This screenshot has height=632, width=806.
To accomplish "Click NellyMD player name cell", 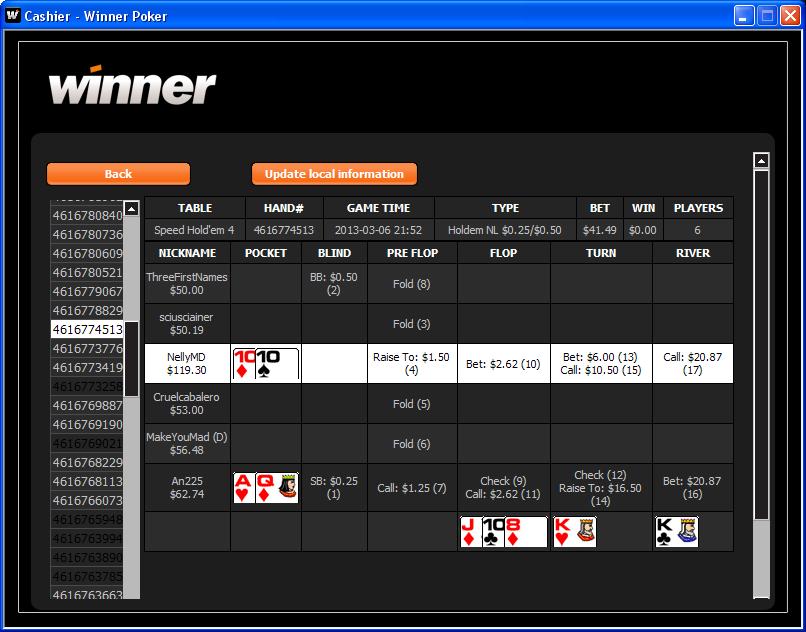I will pyautogui.click(x=187, y=364).
